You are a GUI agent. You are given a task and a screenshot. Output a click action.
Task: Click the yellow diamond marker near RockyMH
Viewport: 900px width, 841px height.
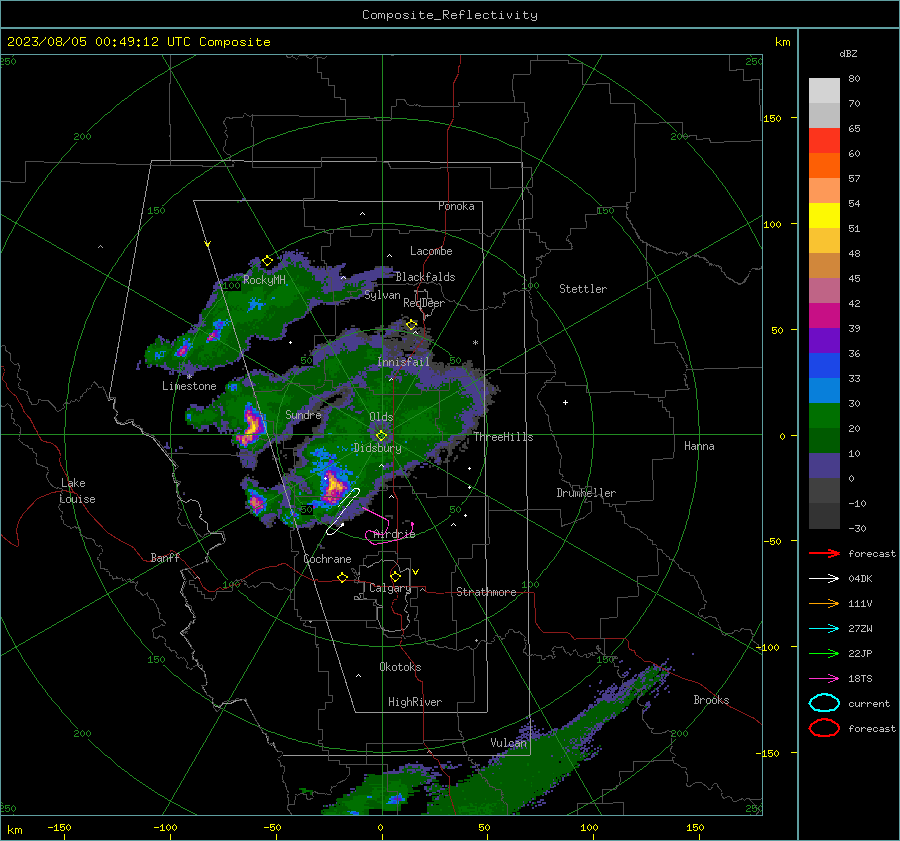point(267,261)
